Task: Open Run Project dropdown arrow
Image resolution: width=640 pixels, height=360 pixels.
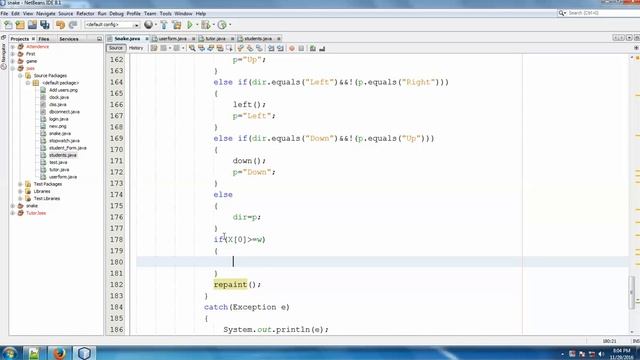Action: click(x=197, y=25)
